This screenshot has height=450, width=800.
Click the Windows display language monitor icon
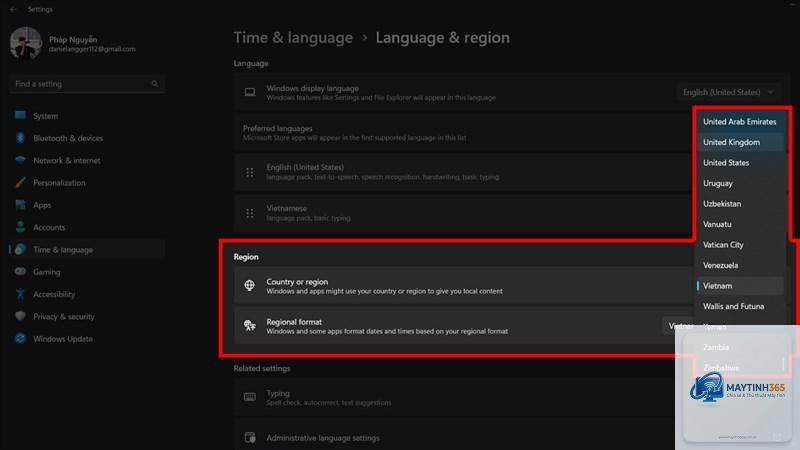pos(249,92)
